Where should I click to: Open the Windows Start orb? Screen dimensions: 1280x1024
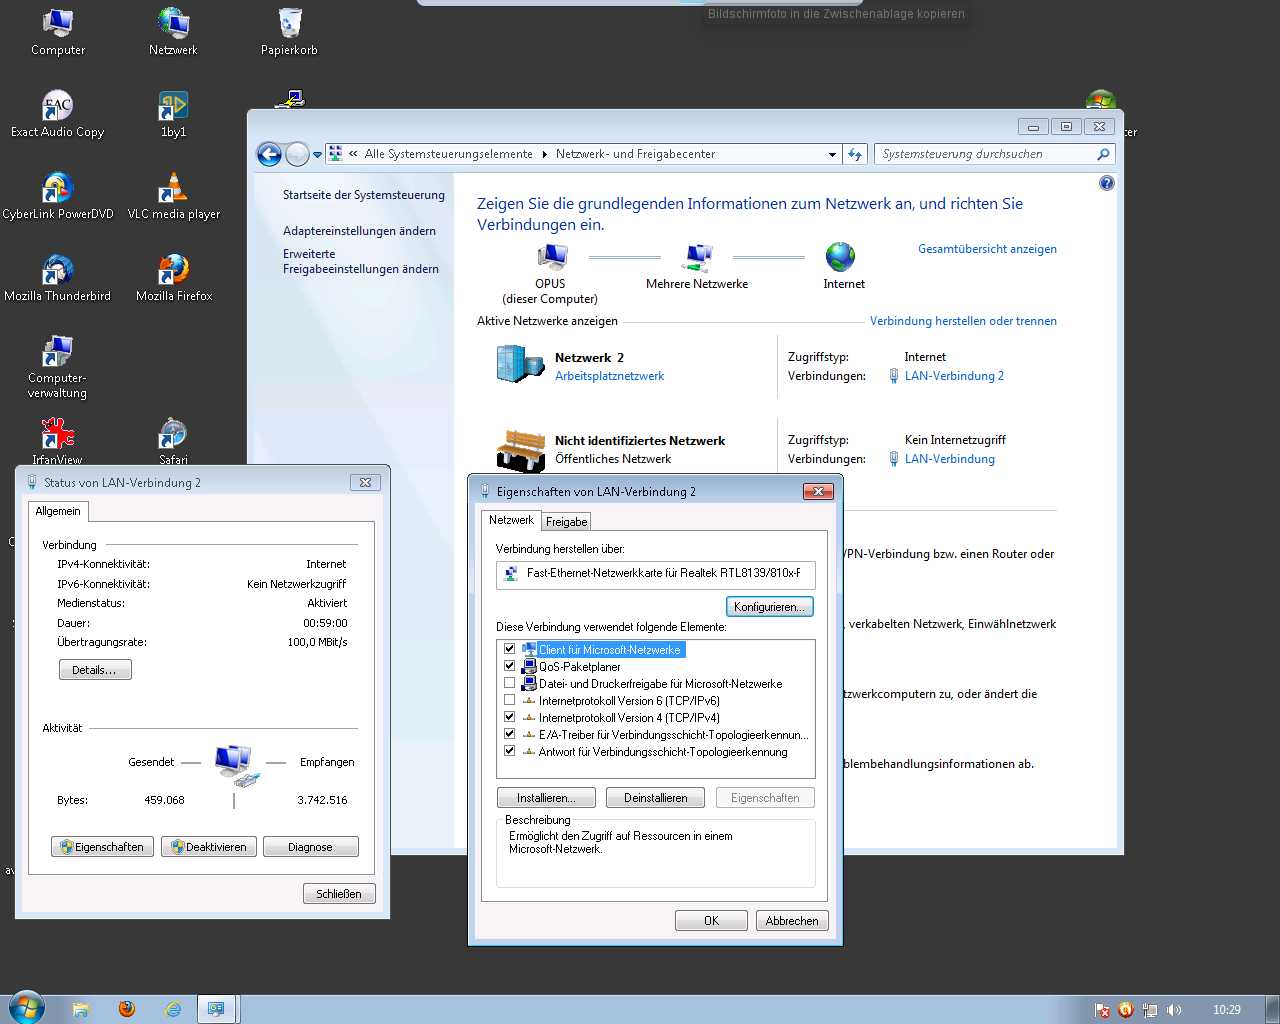click(27, 1008)
